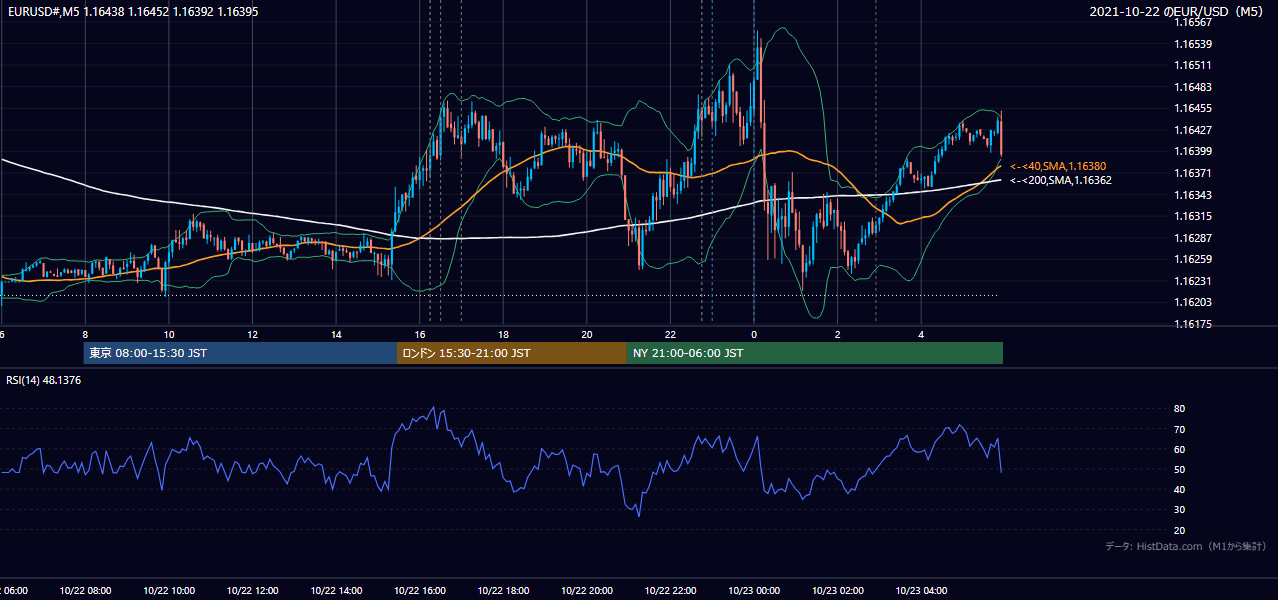Click RSI scale value 80
Image resolution: width=1278 pixels, height=600 pixels.
click(1179, 409)
